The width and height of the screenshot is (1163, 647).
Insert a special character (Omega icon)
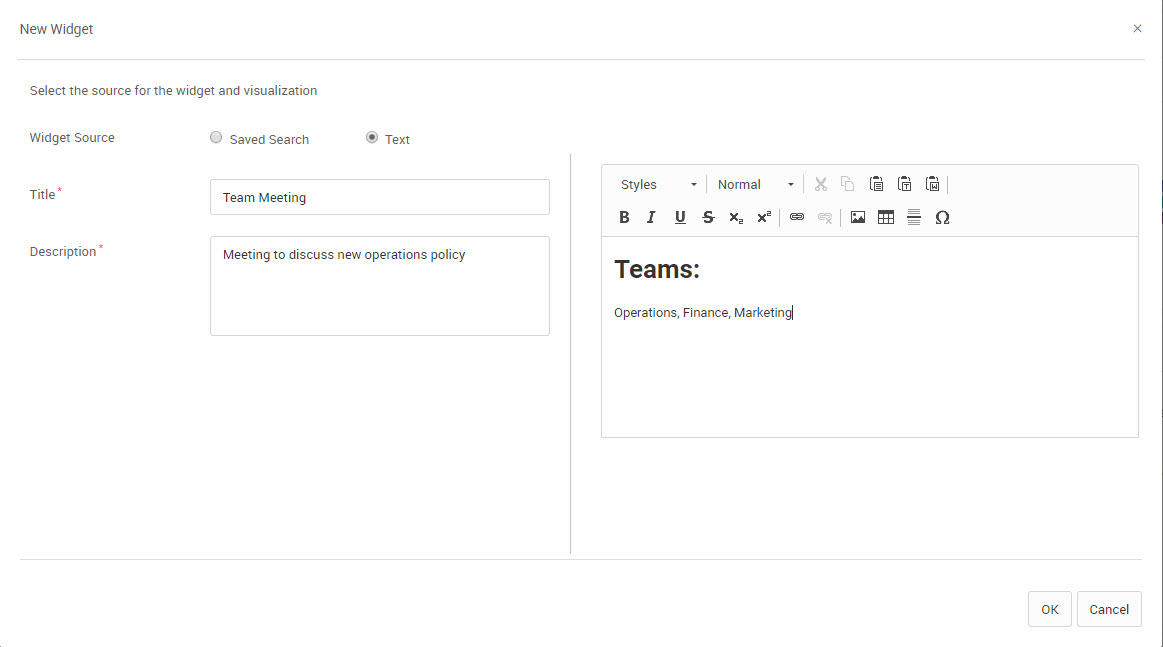942,217
